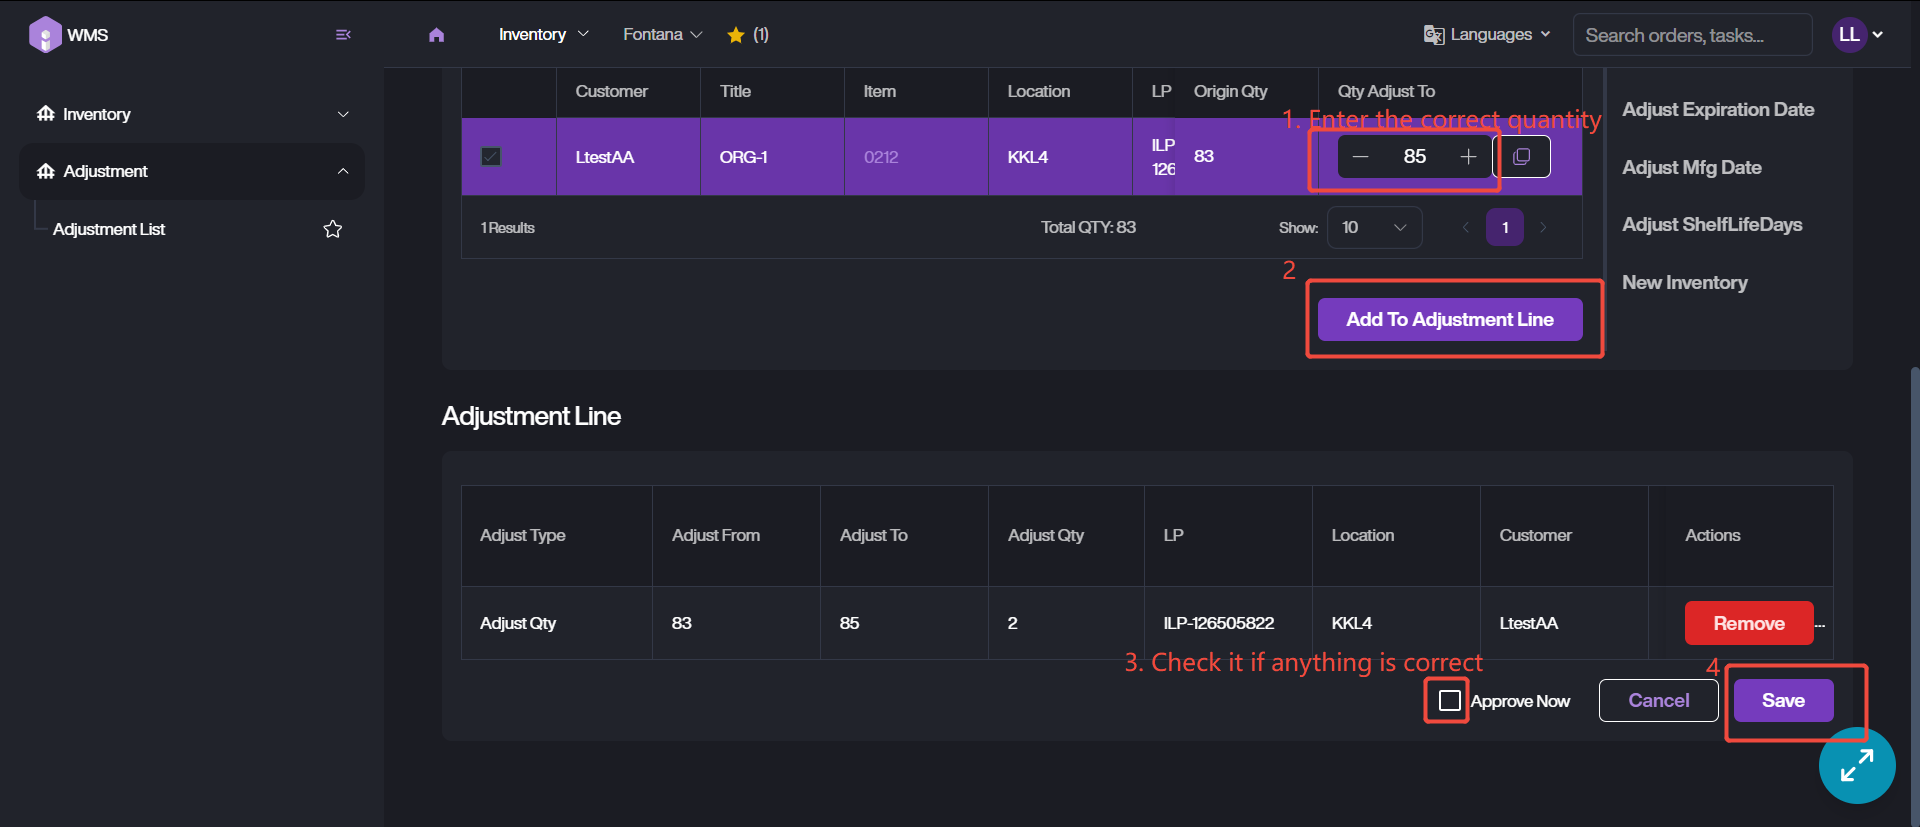Viewport: 1920px width, 827px height.
Task: Open the Languages dropdown
Action: pos(1488,35)
